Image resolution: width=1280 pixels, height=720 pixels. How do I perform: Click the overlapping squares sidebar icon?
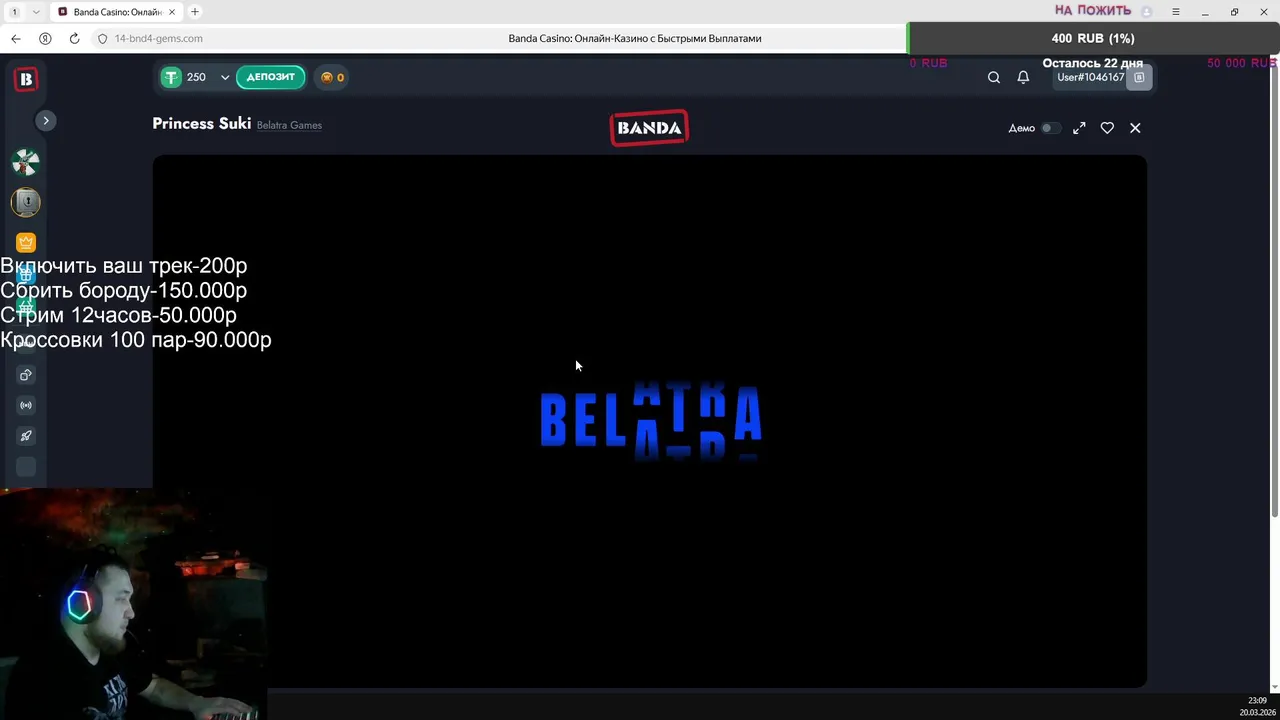tap(26, 375)
